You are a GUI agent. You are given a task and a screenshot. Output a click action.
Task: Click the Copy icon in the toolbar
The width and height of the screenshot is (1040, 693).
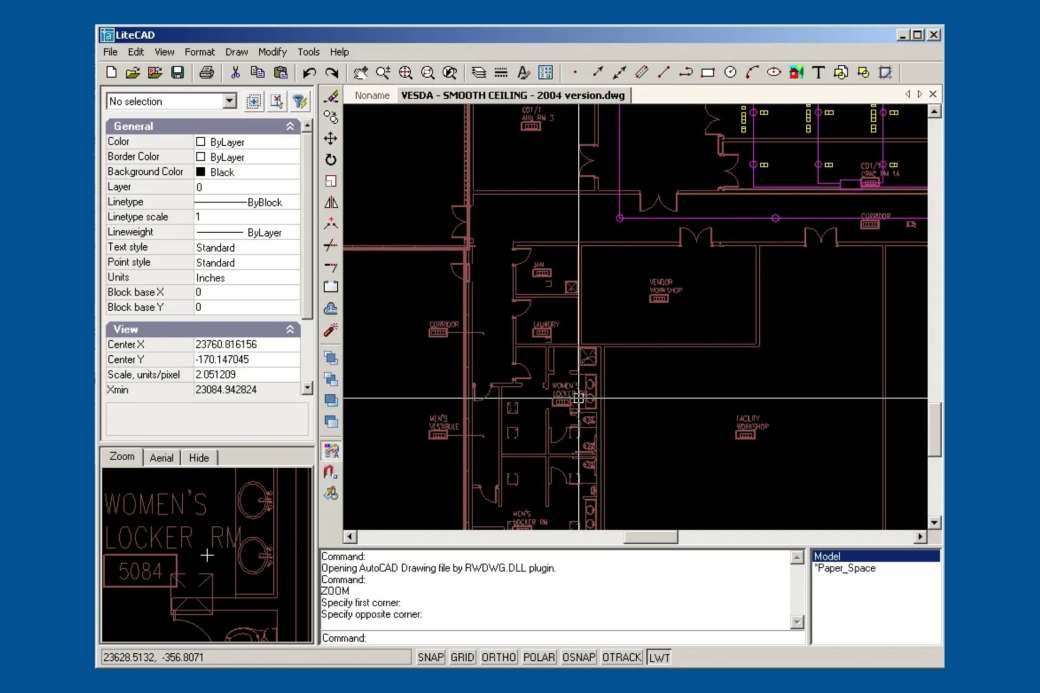click(257, 72)
